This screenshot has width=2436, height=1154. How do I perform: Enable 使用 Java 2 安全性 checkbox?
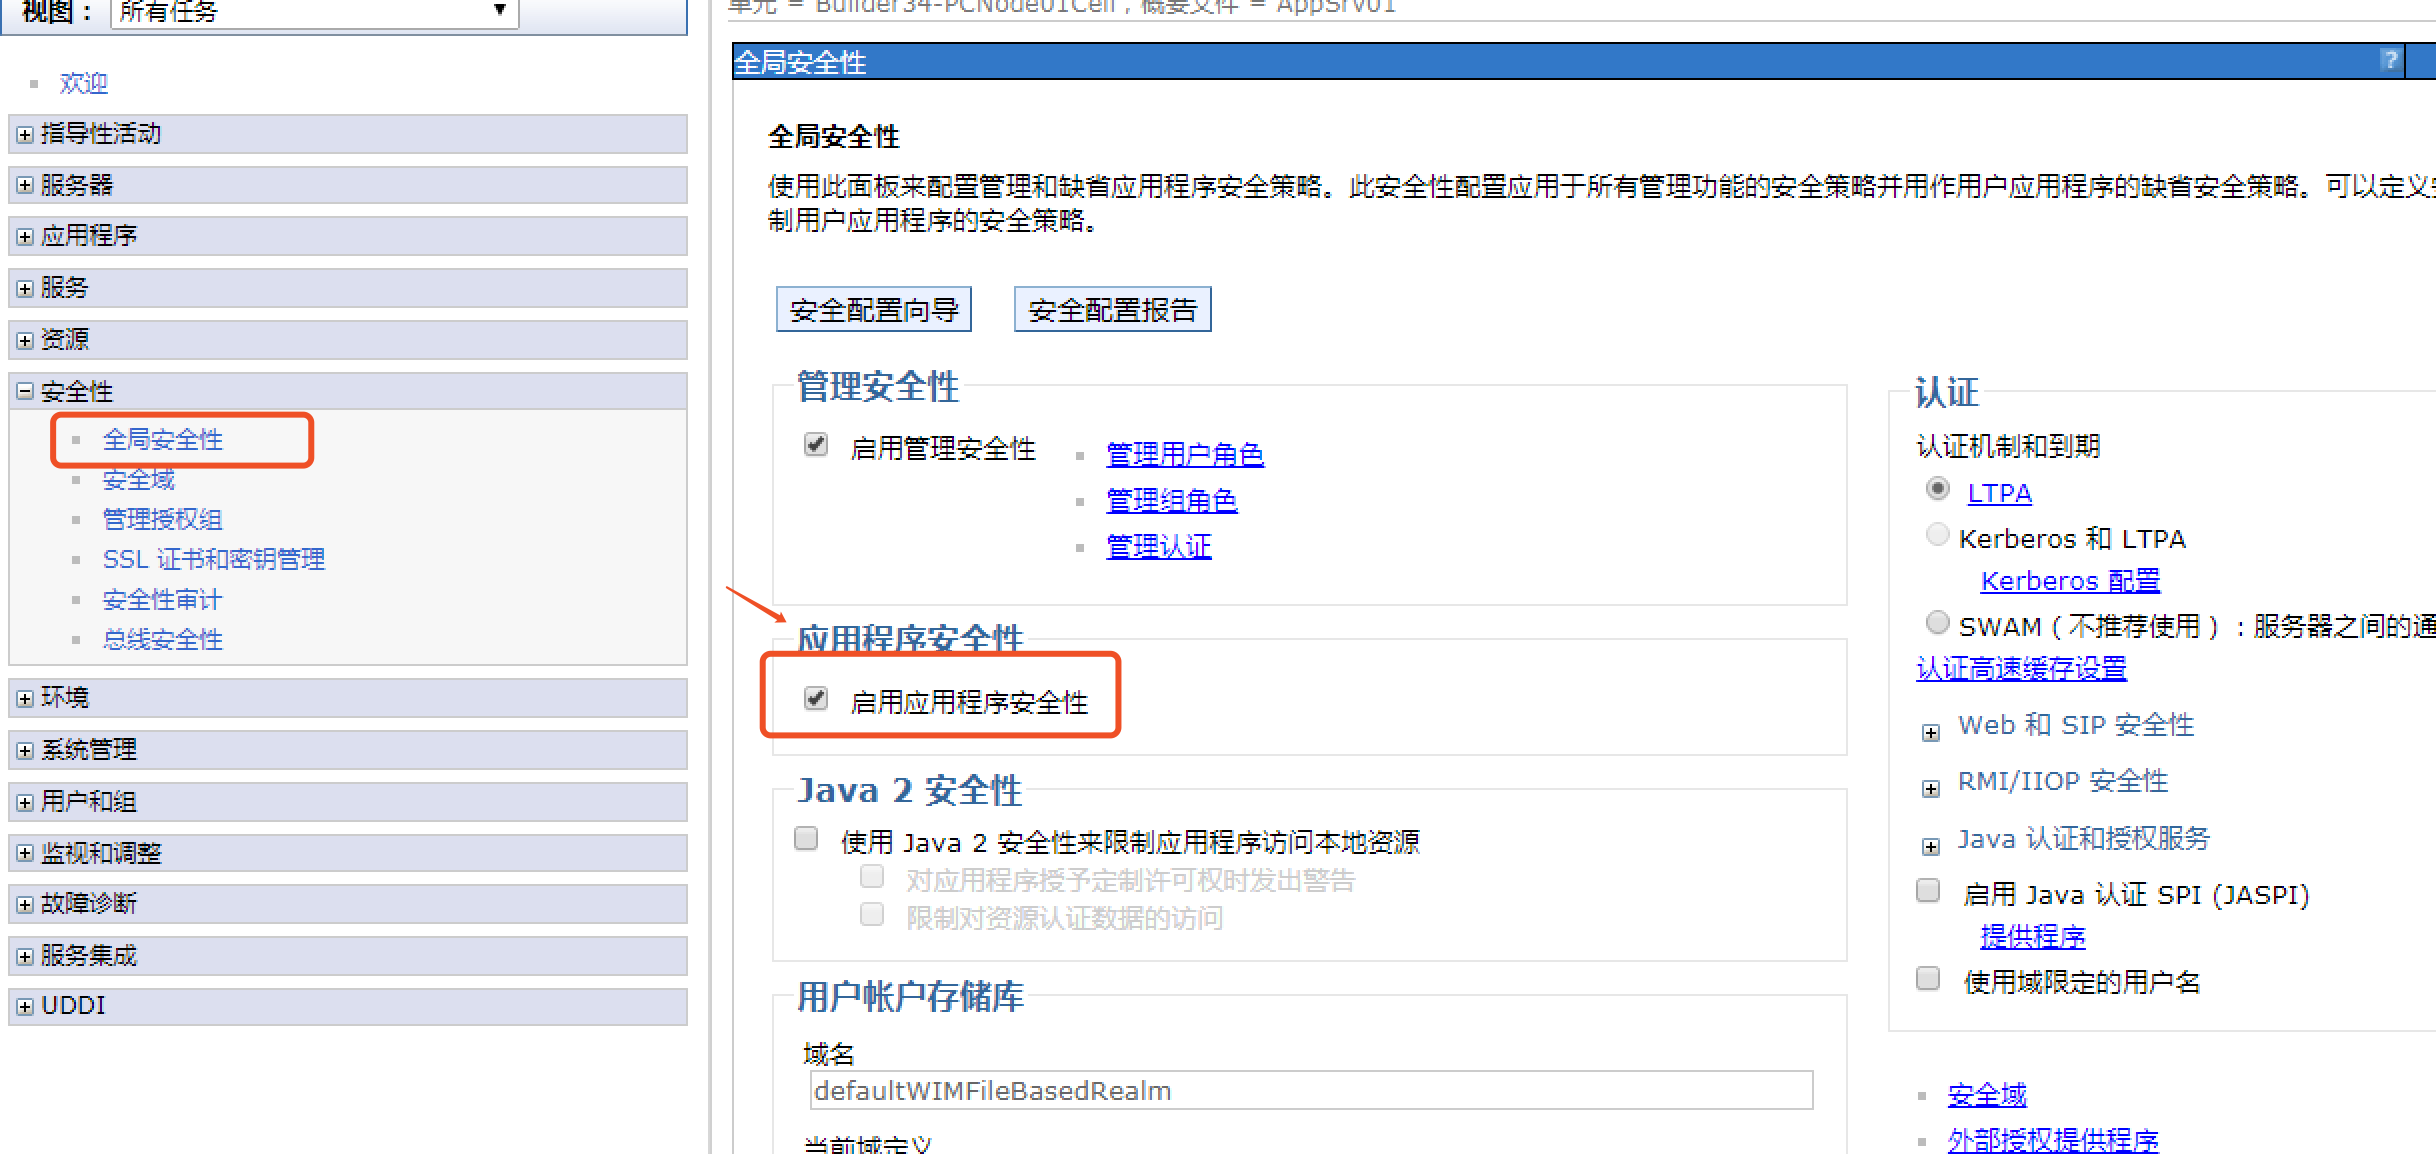(x=806, y=838)
